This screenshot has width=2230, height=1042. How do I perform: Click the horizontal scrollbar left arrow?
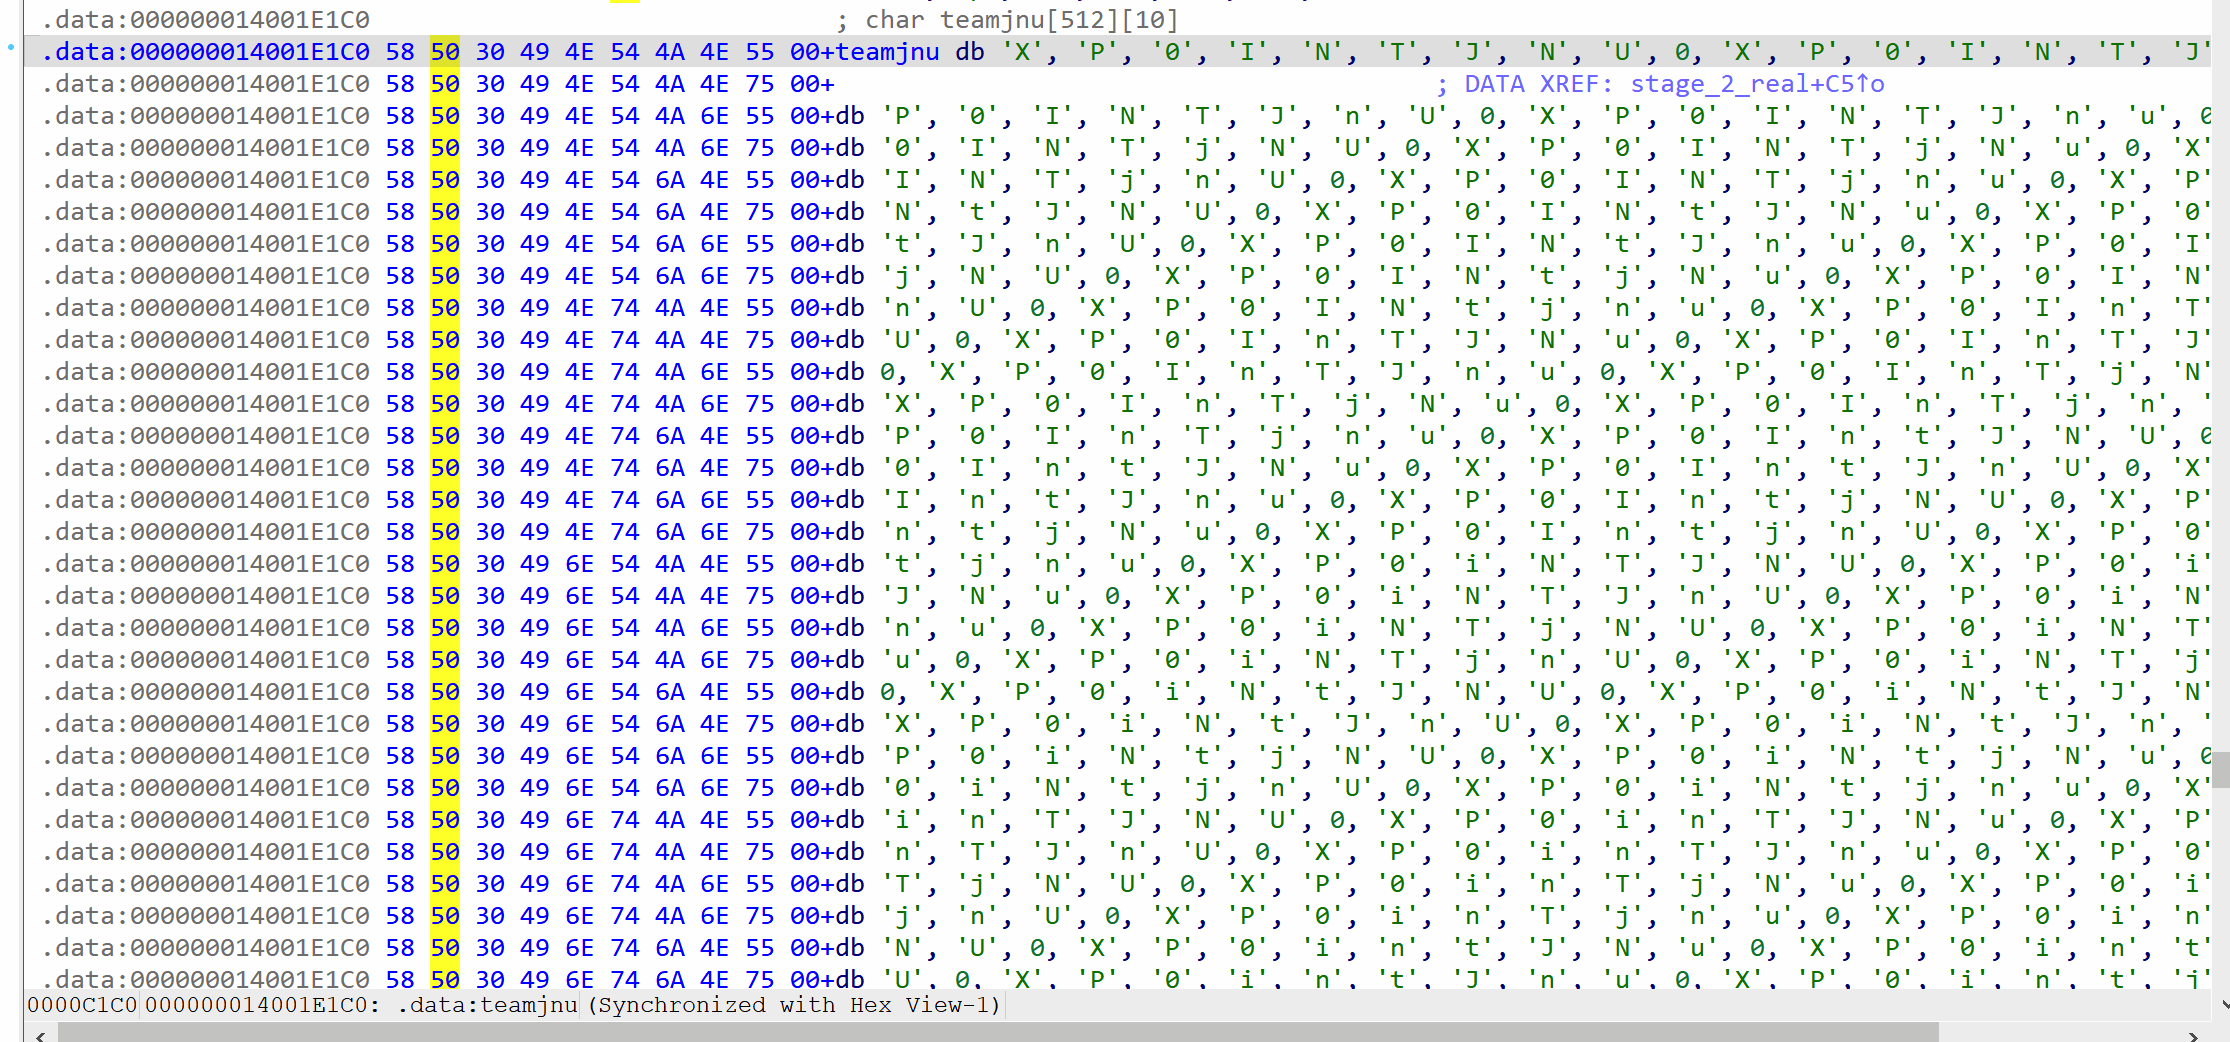(40, 1035)
